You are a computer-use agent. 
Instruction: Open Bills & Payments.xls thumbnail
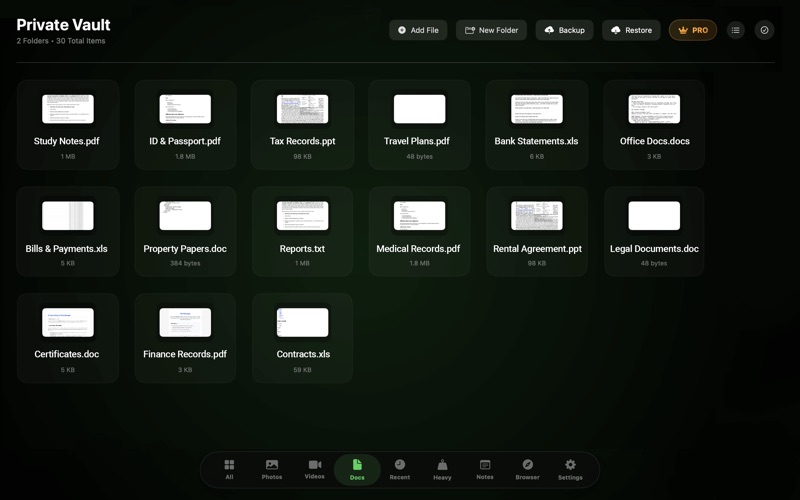(68, 215)
